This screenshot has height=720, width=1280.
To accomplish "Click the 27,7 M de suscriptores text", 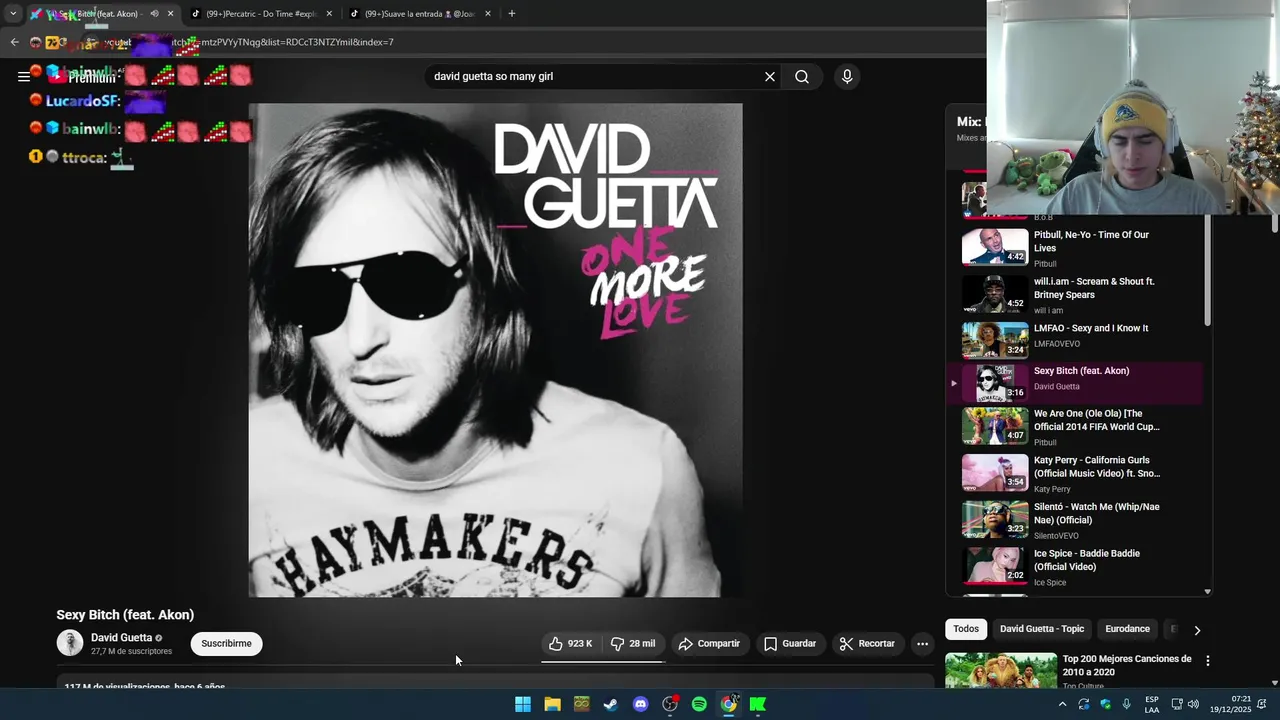I will (x=131, y=652).
